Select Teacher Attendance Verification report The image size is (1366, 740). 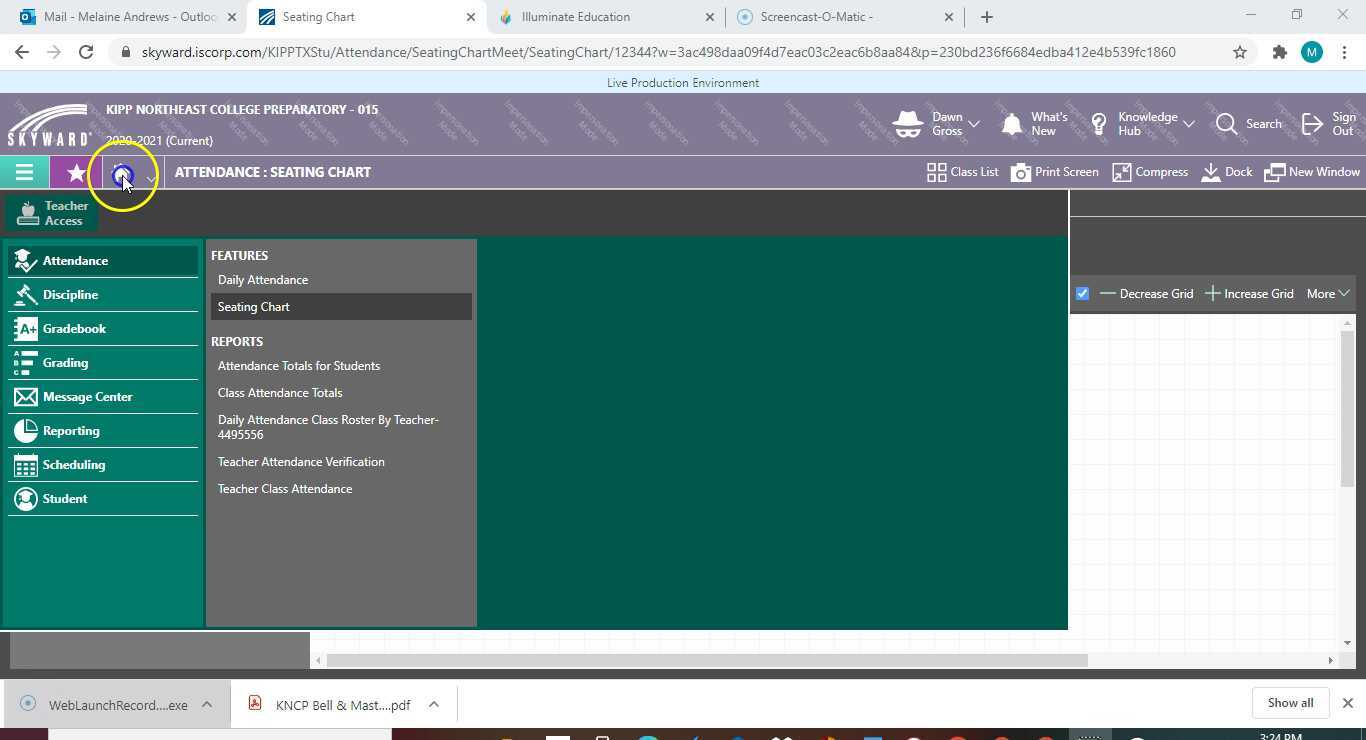[x=301, y=461]
